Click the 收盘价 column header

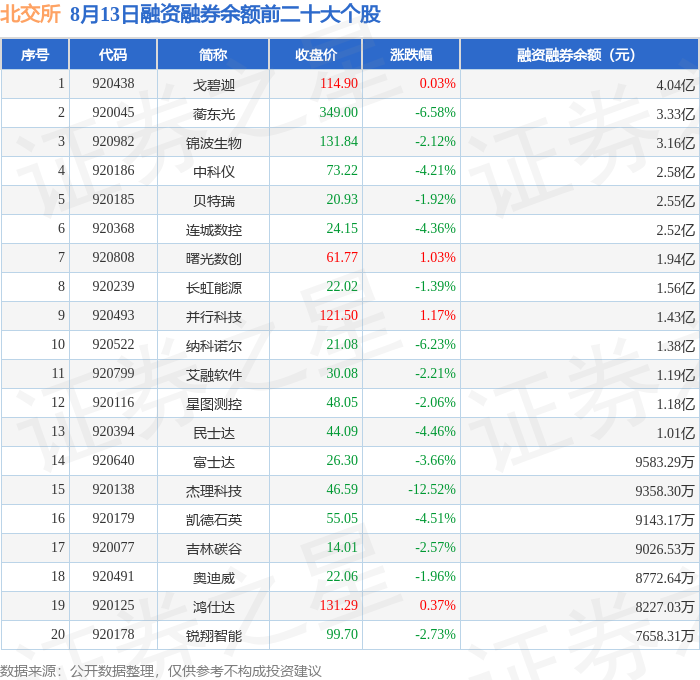316,54
